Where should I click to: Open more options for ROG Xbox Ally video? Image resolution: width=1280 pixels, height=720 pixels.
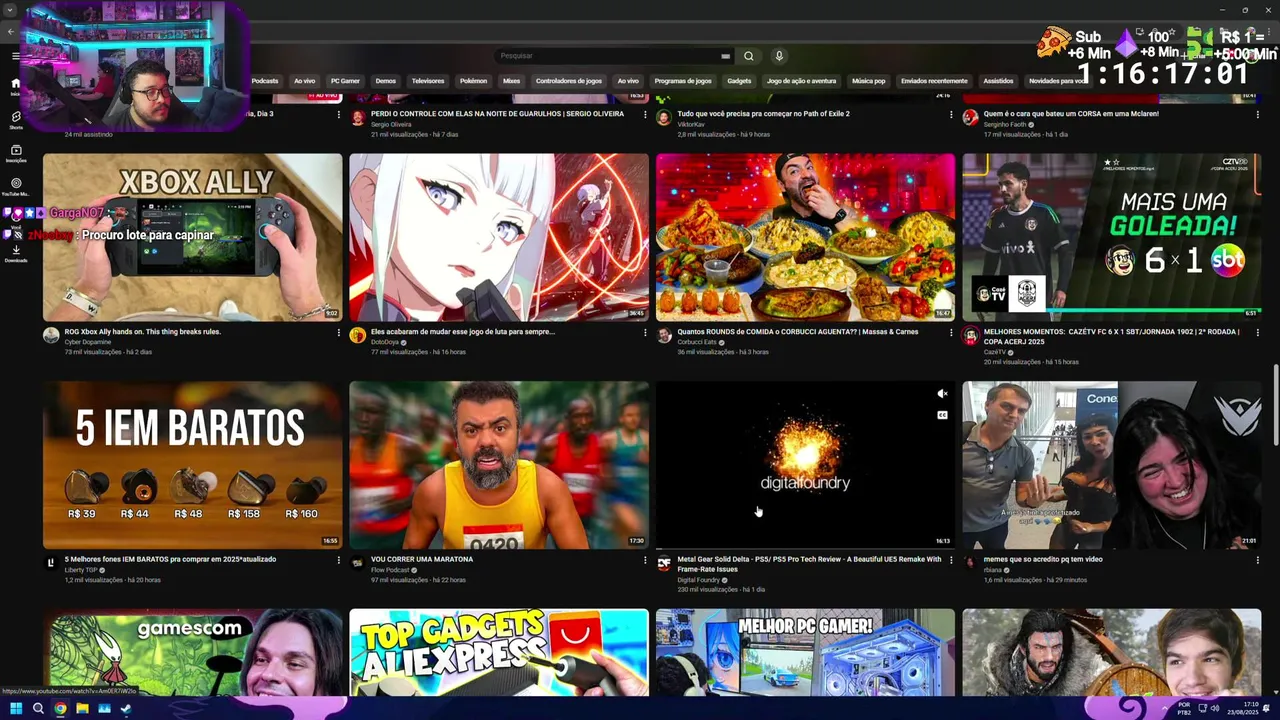(338, 332)
